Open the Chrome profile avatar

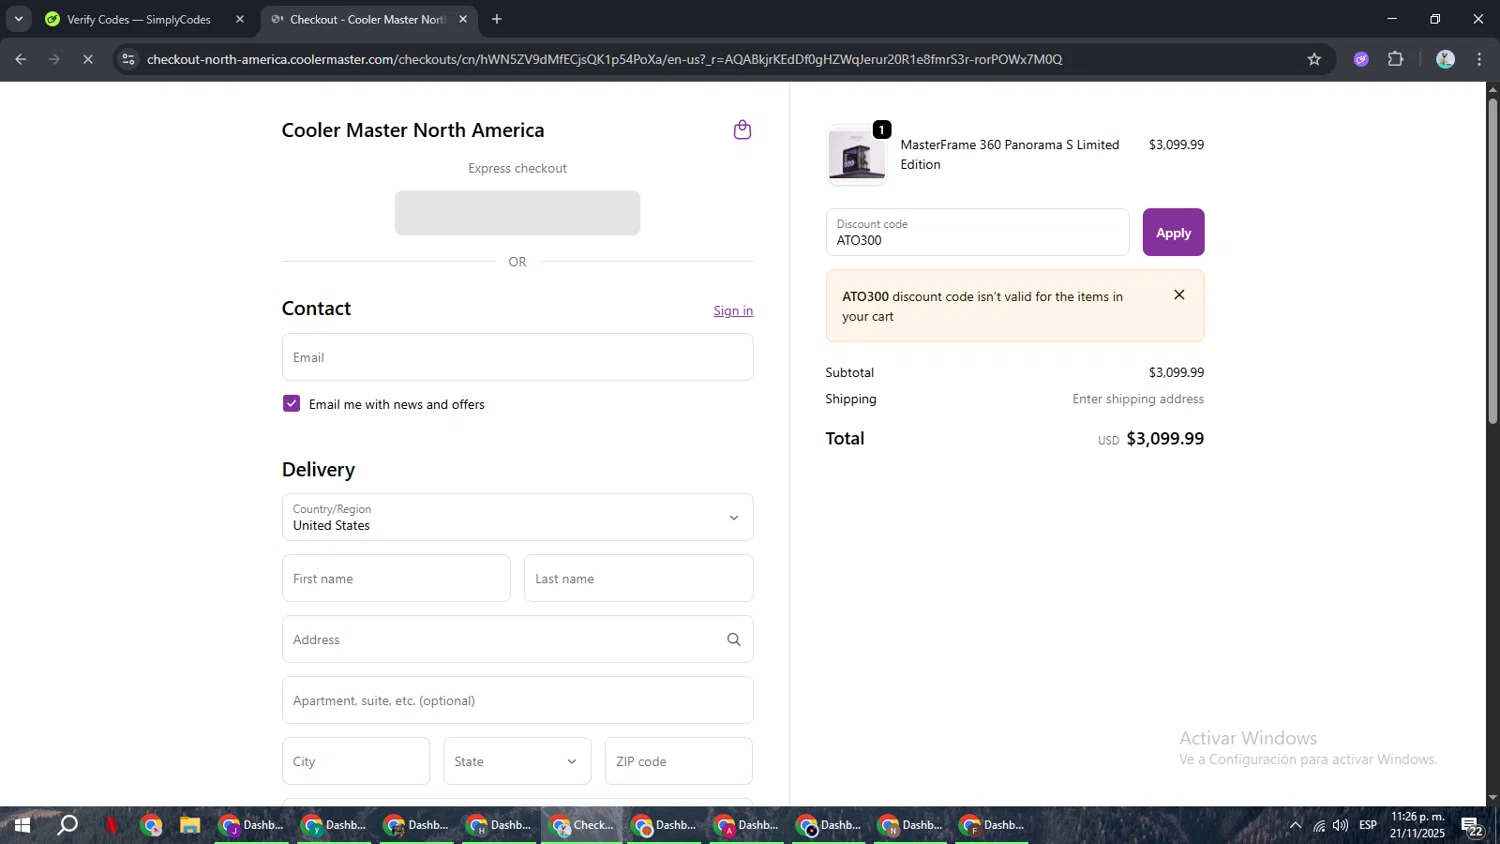[1445, 59]
